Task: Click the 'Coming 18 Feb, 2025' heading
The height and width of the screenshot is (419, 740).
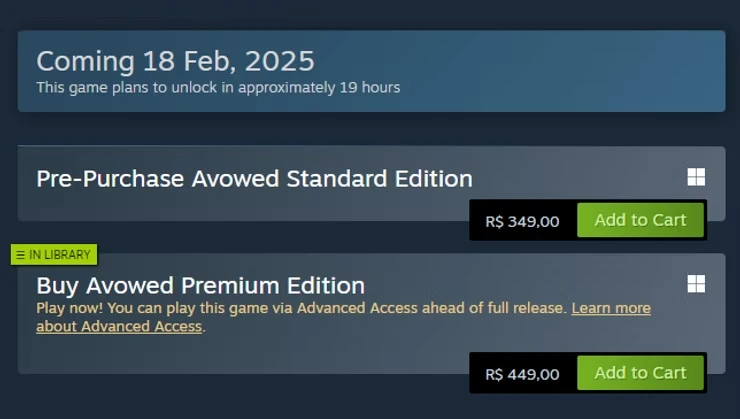Action: point(176,61)
